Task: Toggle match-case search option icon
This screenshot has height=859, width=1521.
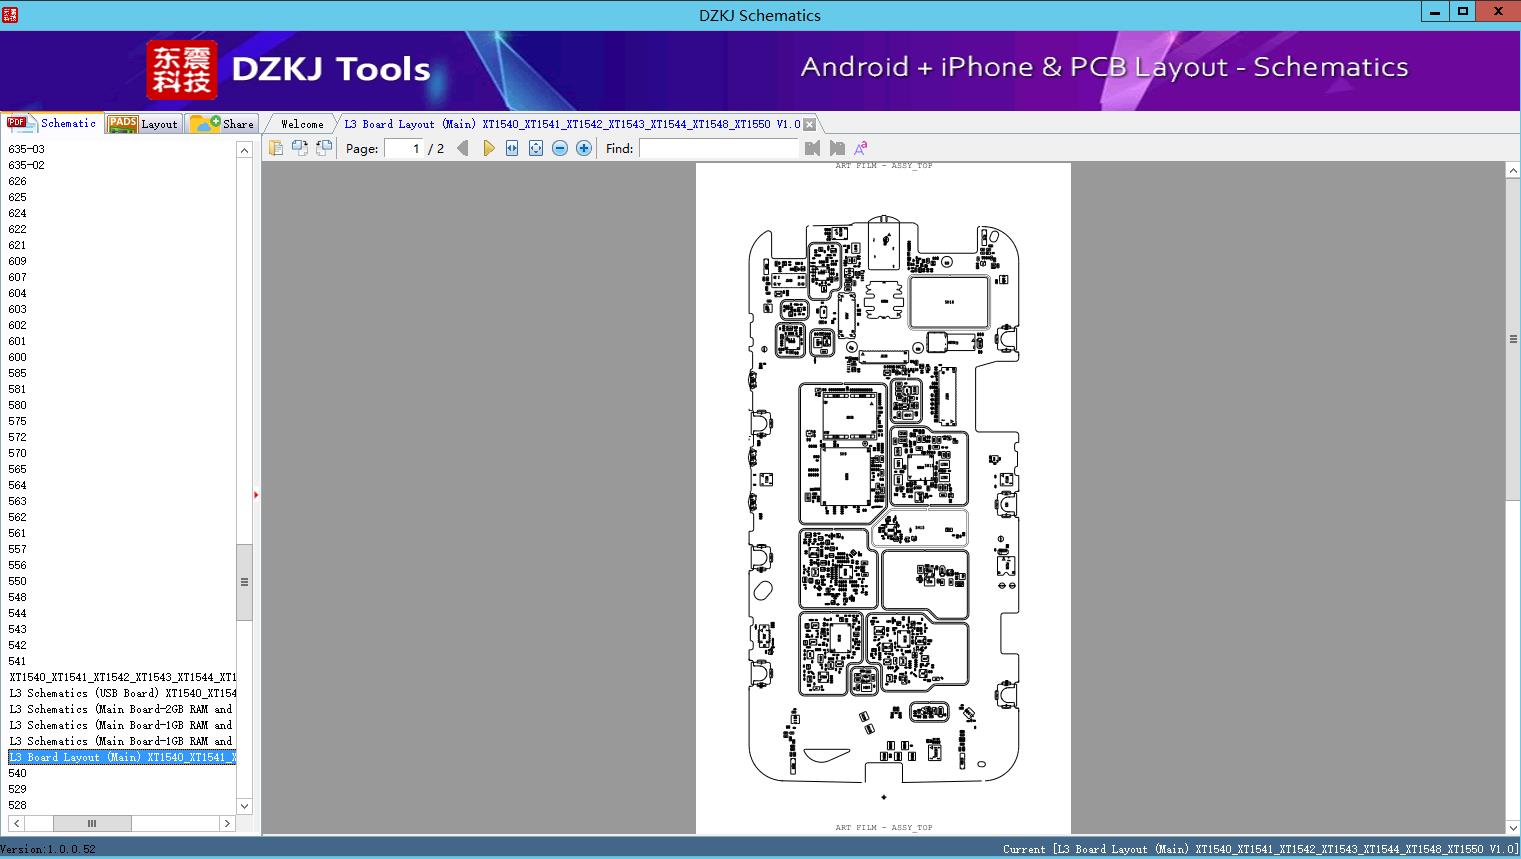Action: (860, 148)
